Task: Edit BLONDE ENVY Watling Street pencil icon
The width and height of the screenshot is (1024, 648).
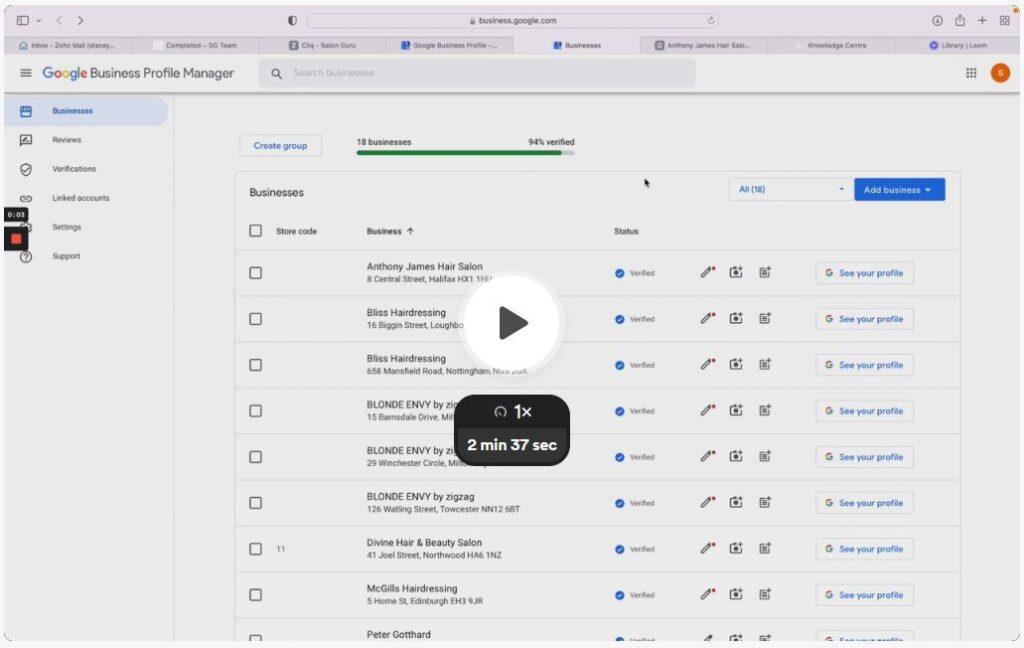Action: [x=707, y=502]
